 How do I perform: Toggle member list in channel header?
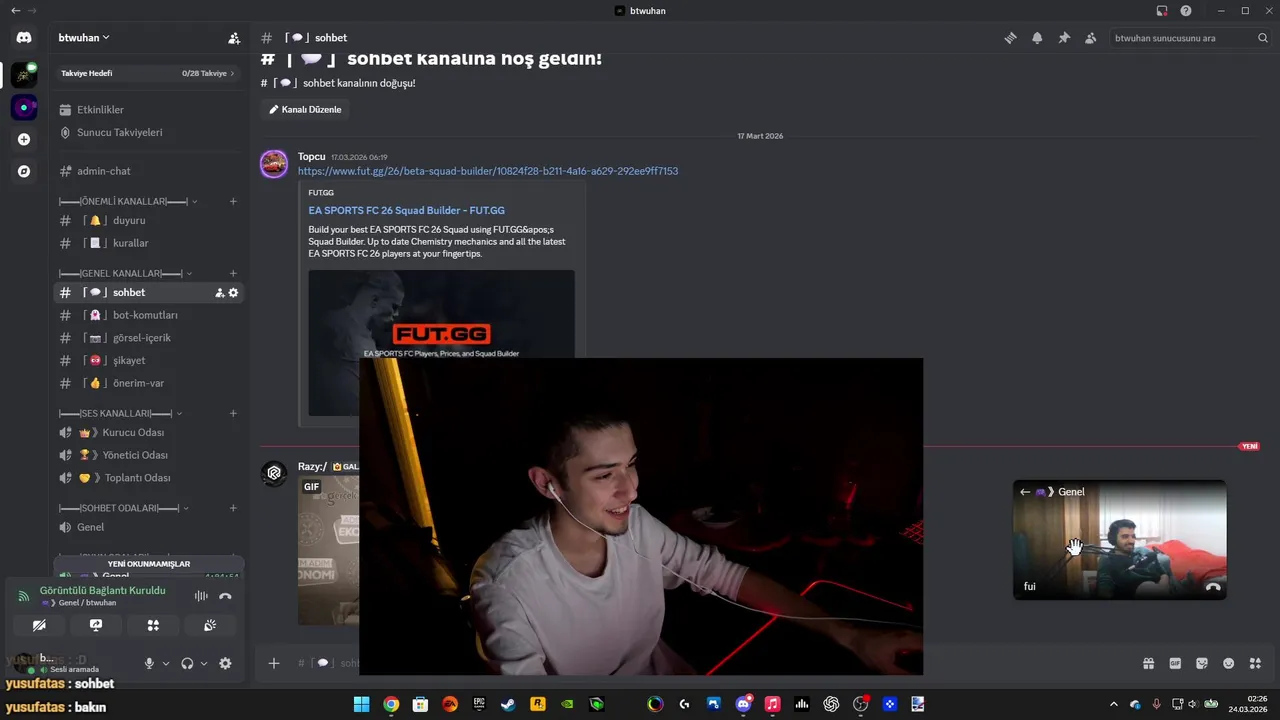pos(1091,38)
